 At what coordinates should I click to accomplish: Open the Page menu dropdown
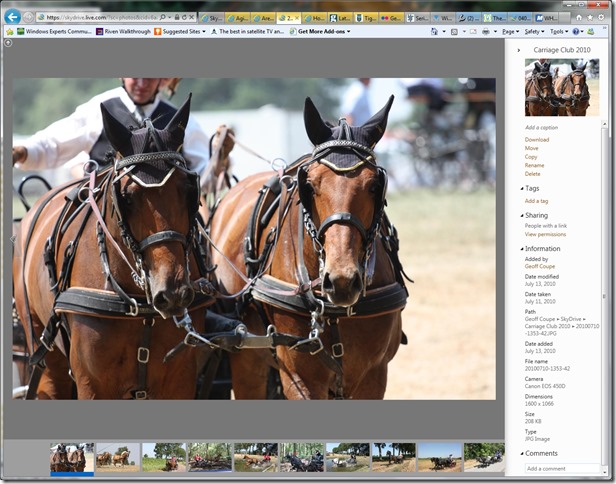[509, 31]
